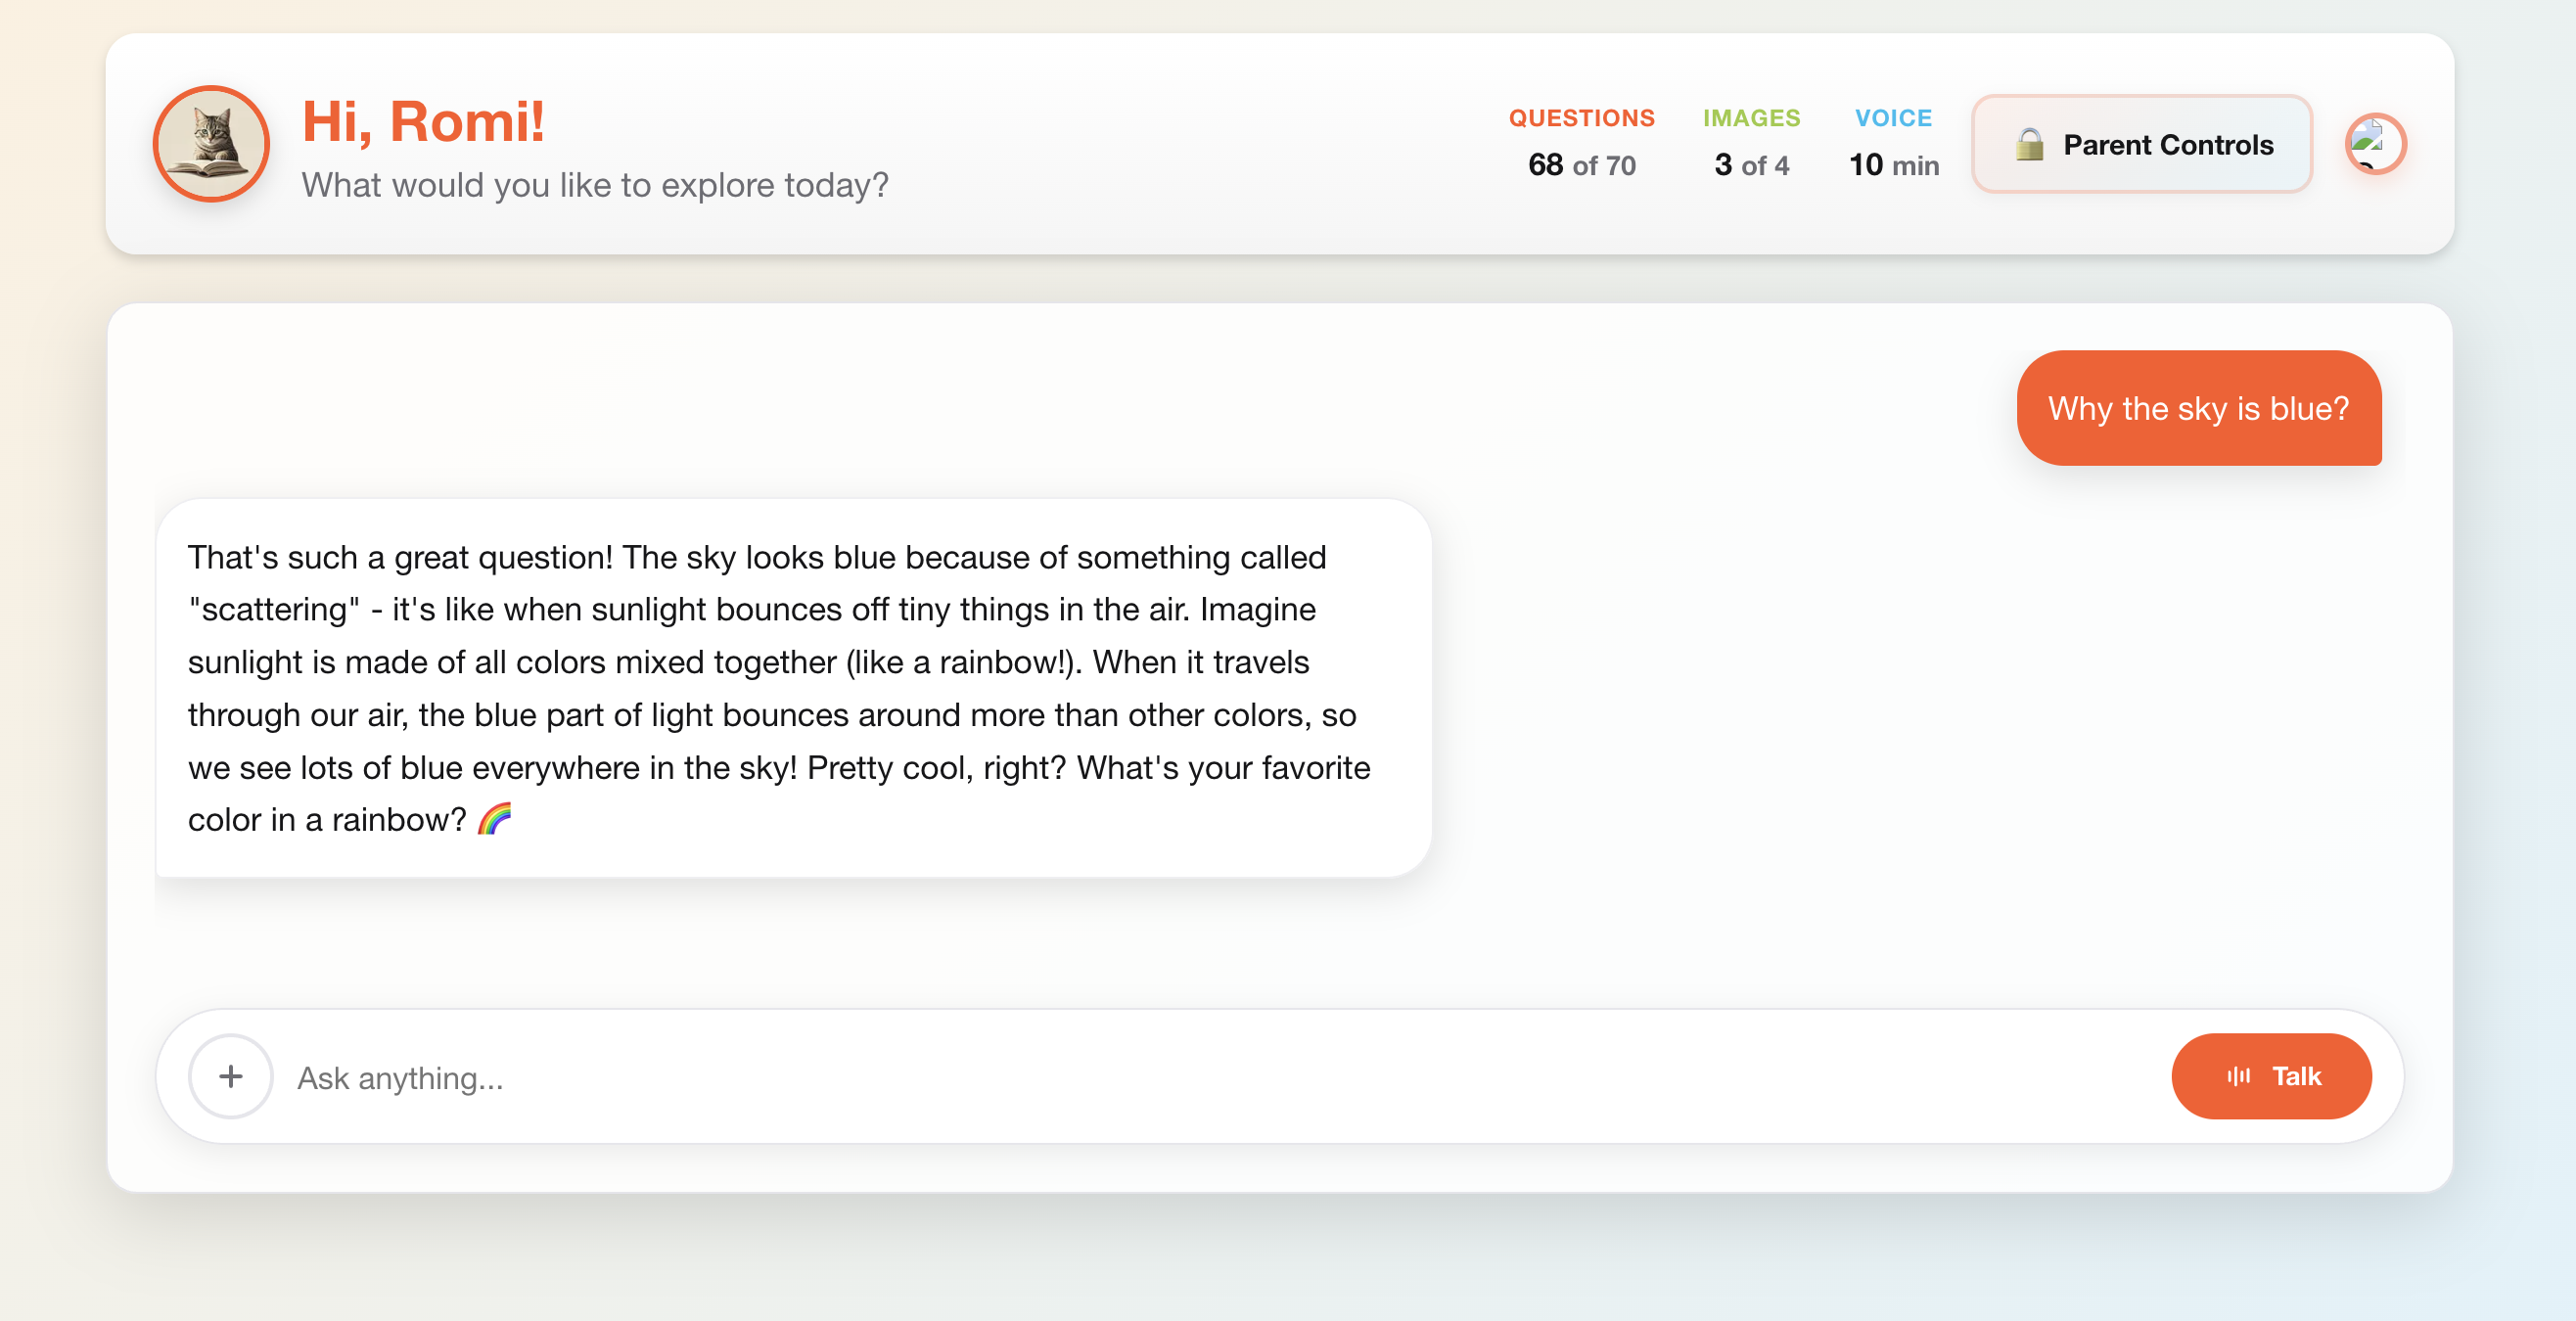Click the 'Ask anything...' input field
The width and height of the screenshot is (2576, 1321).
tap(700, 1076)
